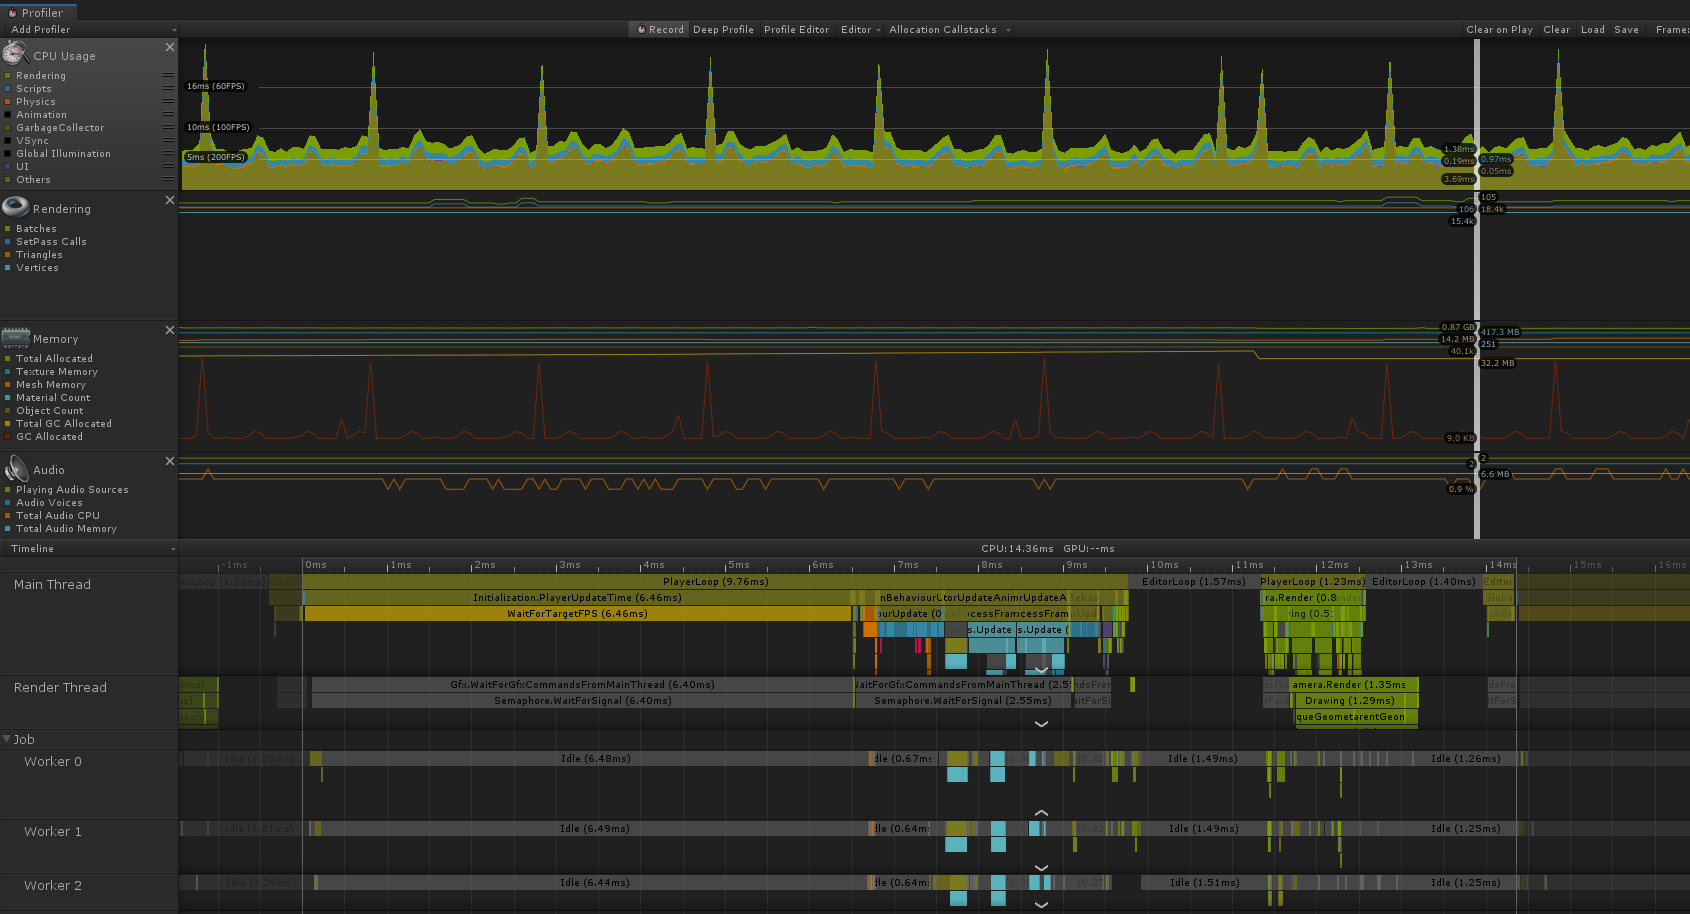Click the reorder handle beside VSync
The height and width of the screenshot is (914, 1690).
168,141
